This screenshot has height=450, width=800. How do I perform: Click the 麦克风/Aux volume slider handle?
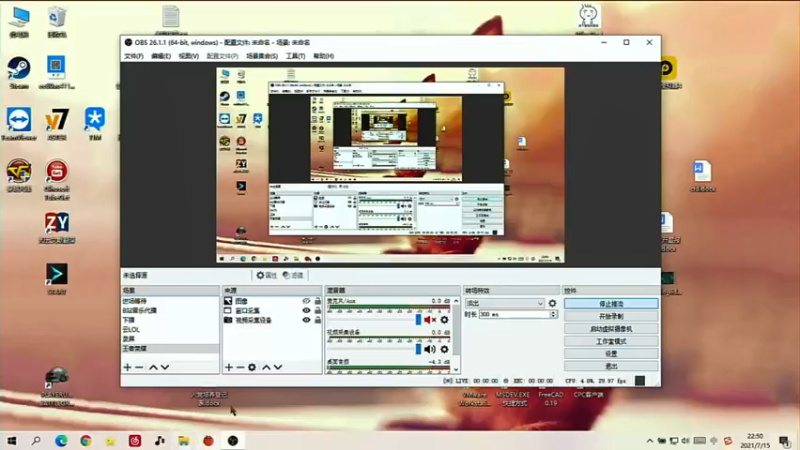pos(418,320)
